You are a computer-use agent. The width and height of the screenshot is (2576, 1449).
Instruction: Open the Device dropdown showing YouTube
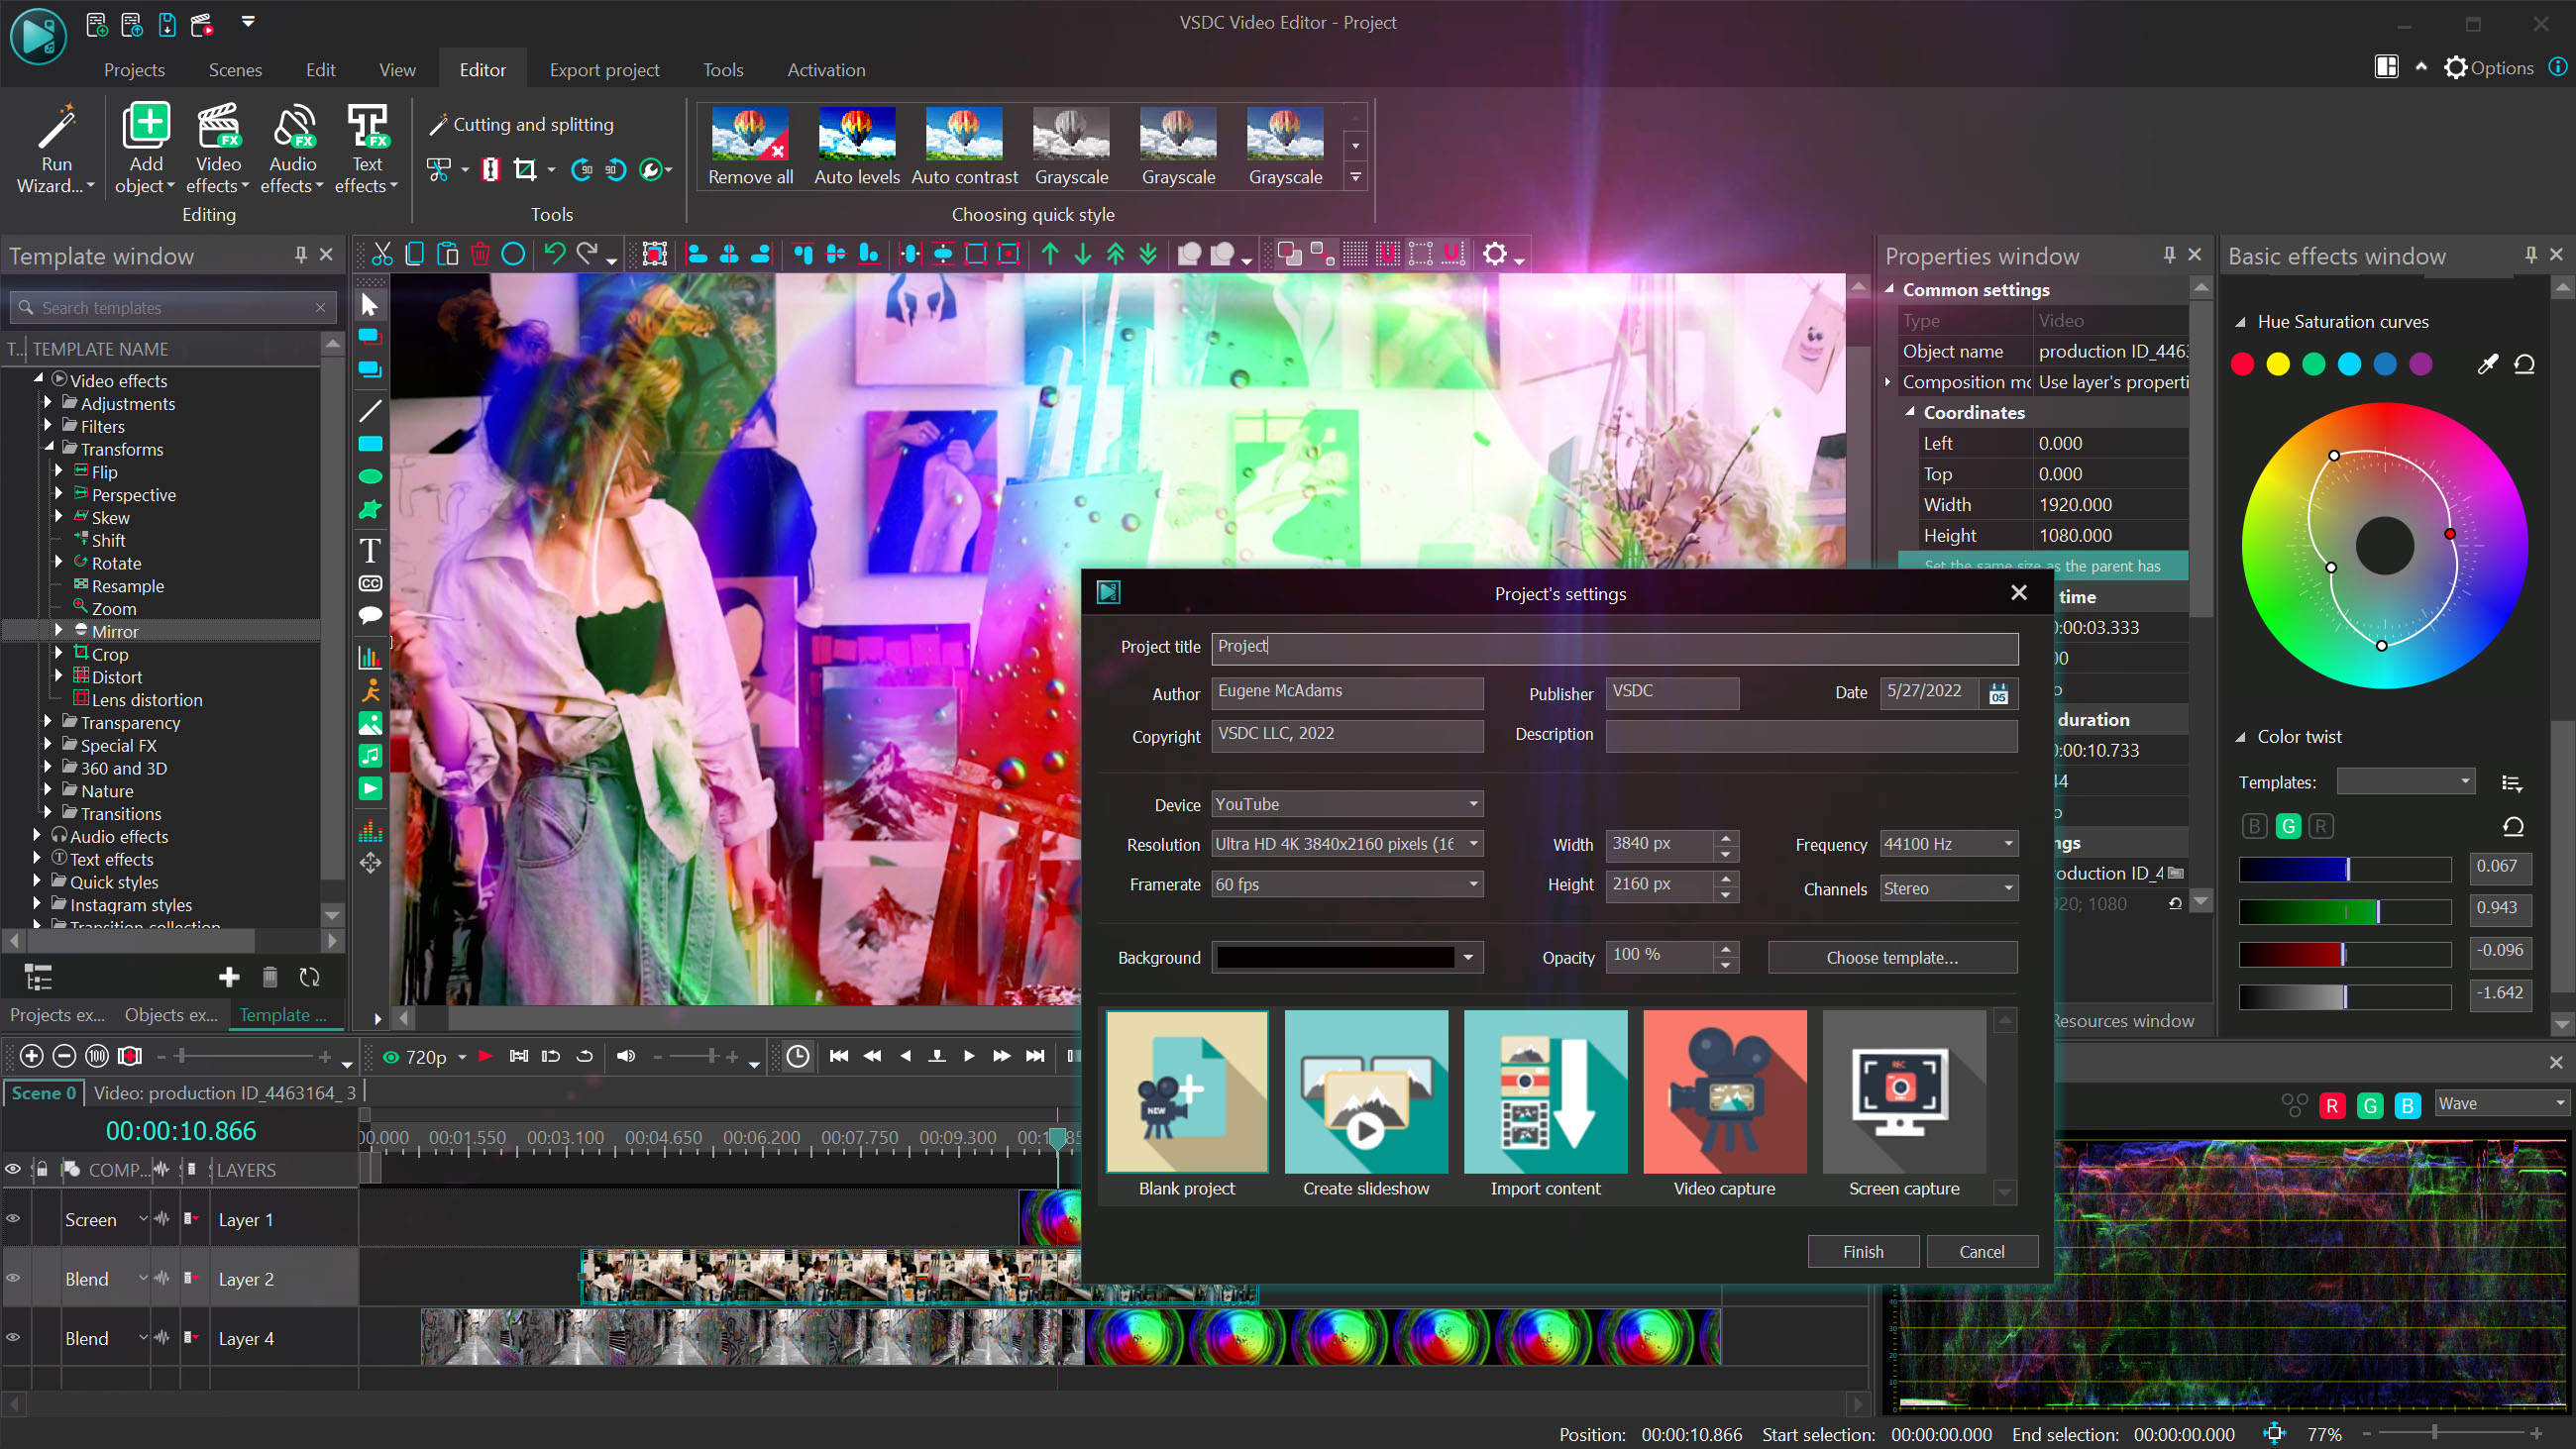1346,804
